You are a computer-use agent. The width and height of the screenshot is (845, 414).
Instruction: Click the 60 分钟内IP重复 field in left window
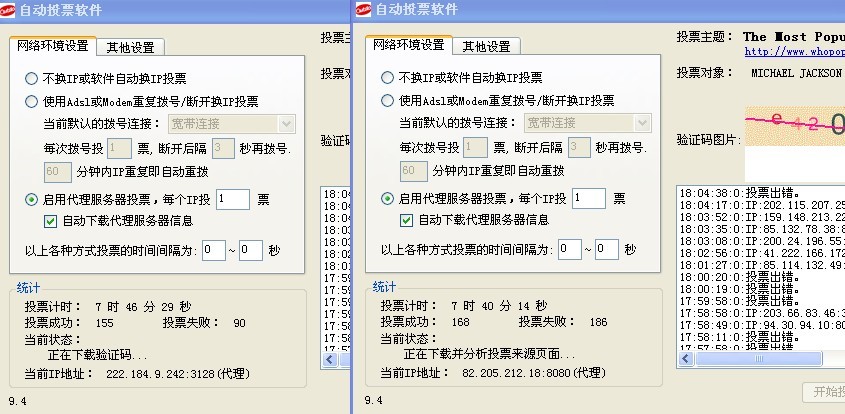(x=58, y=172)
